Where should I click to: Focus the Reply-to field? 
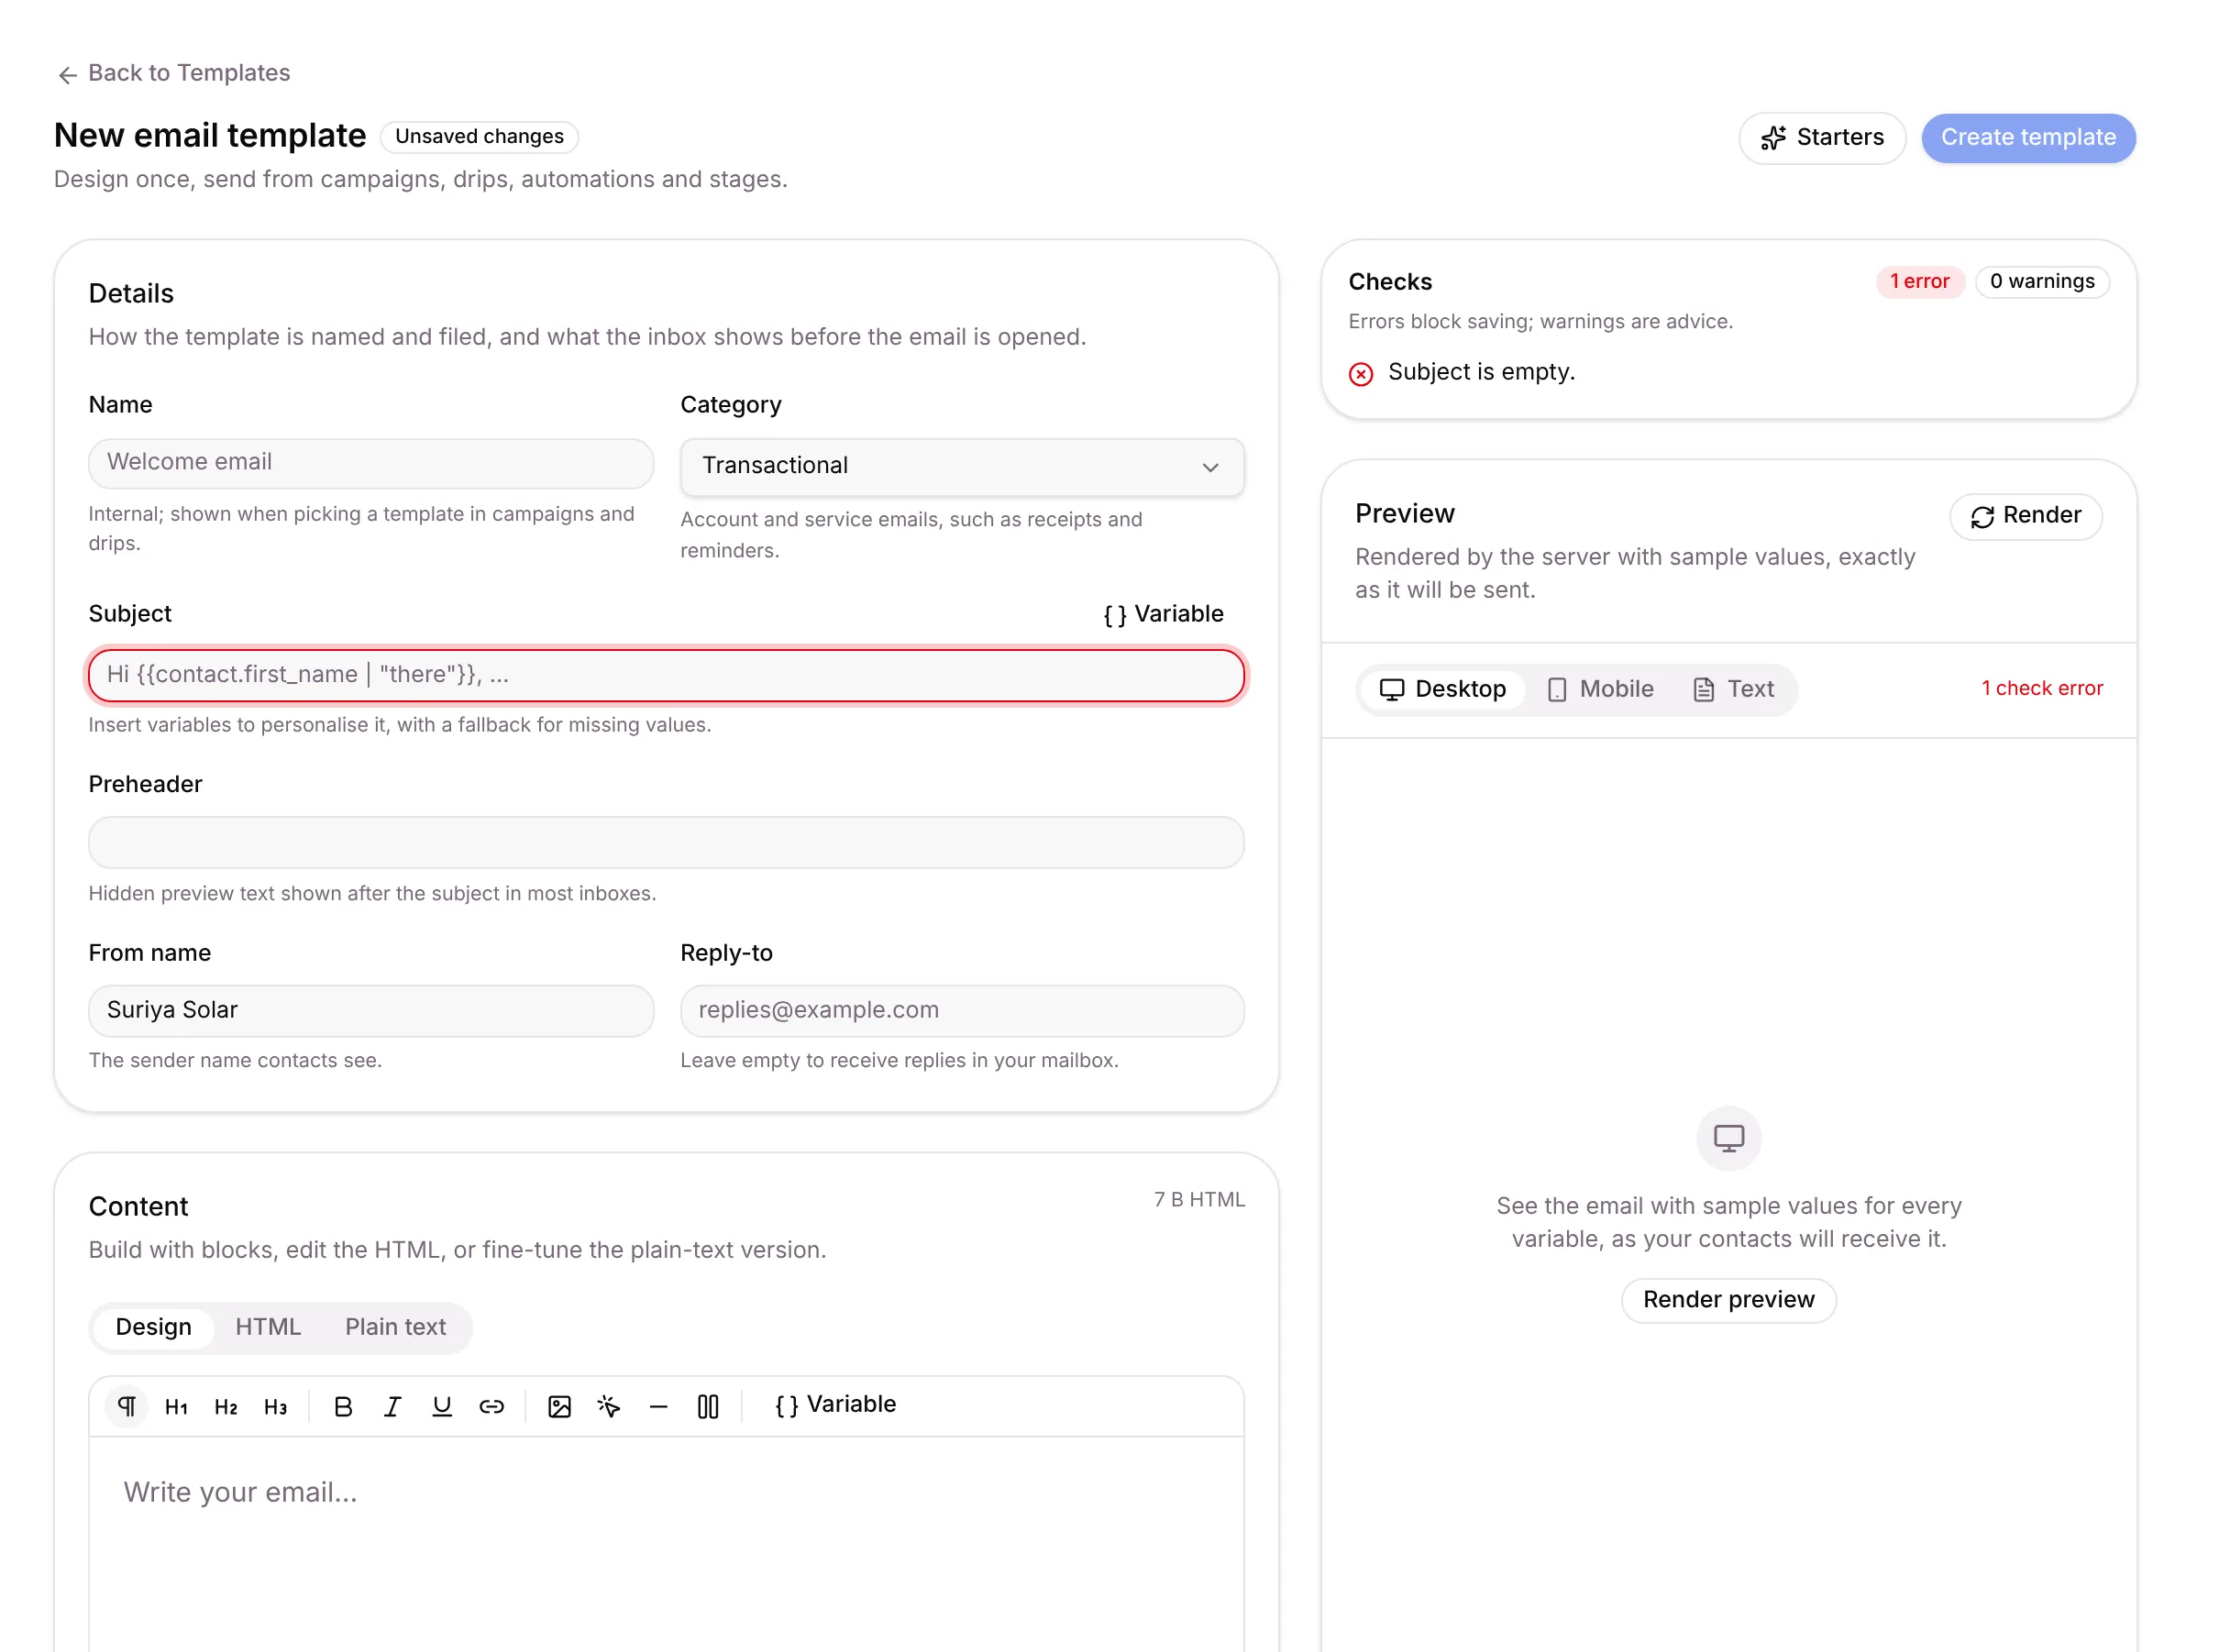[962, 1011]
